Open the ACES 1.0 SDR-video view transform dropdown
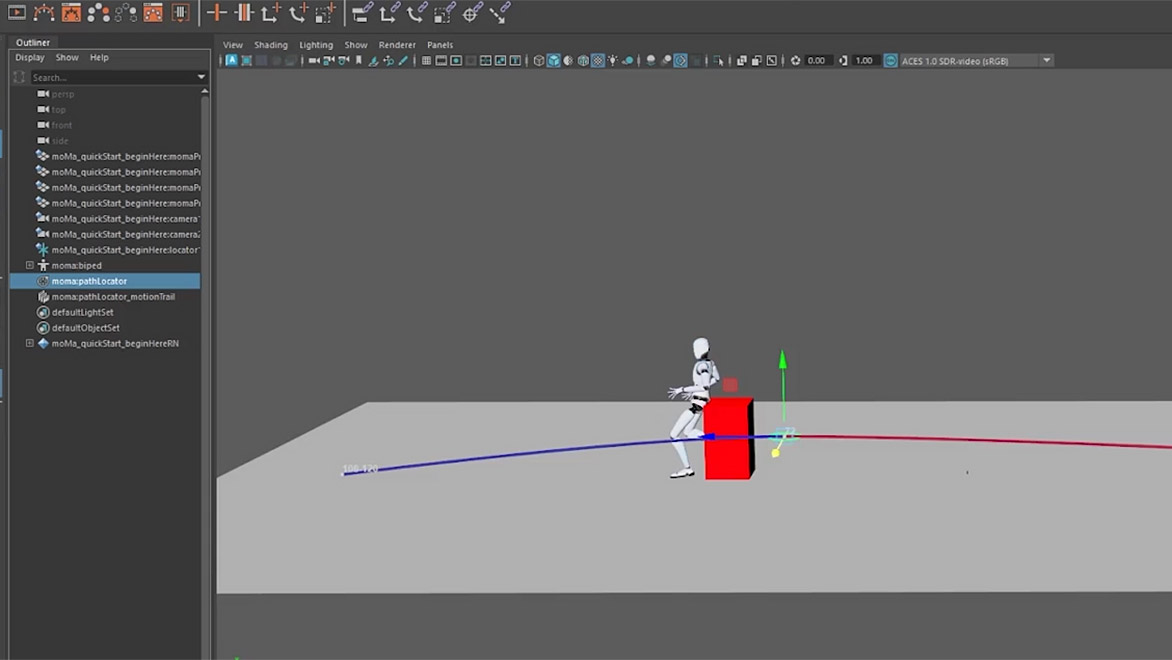The height and width of the screenshot is (660, 1172). point(1046,61)
